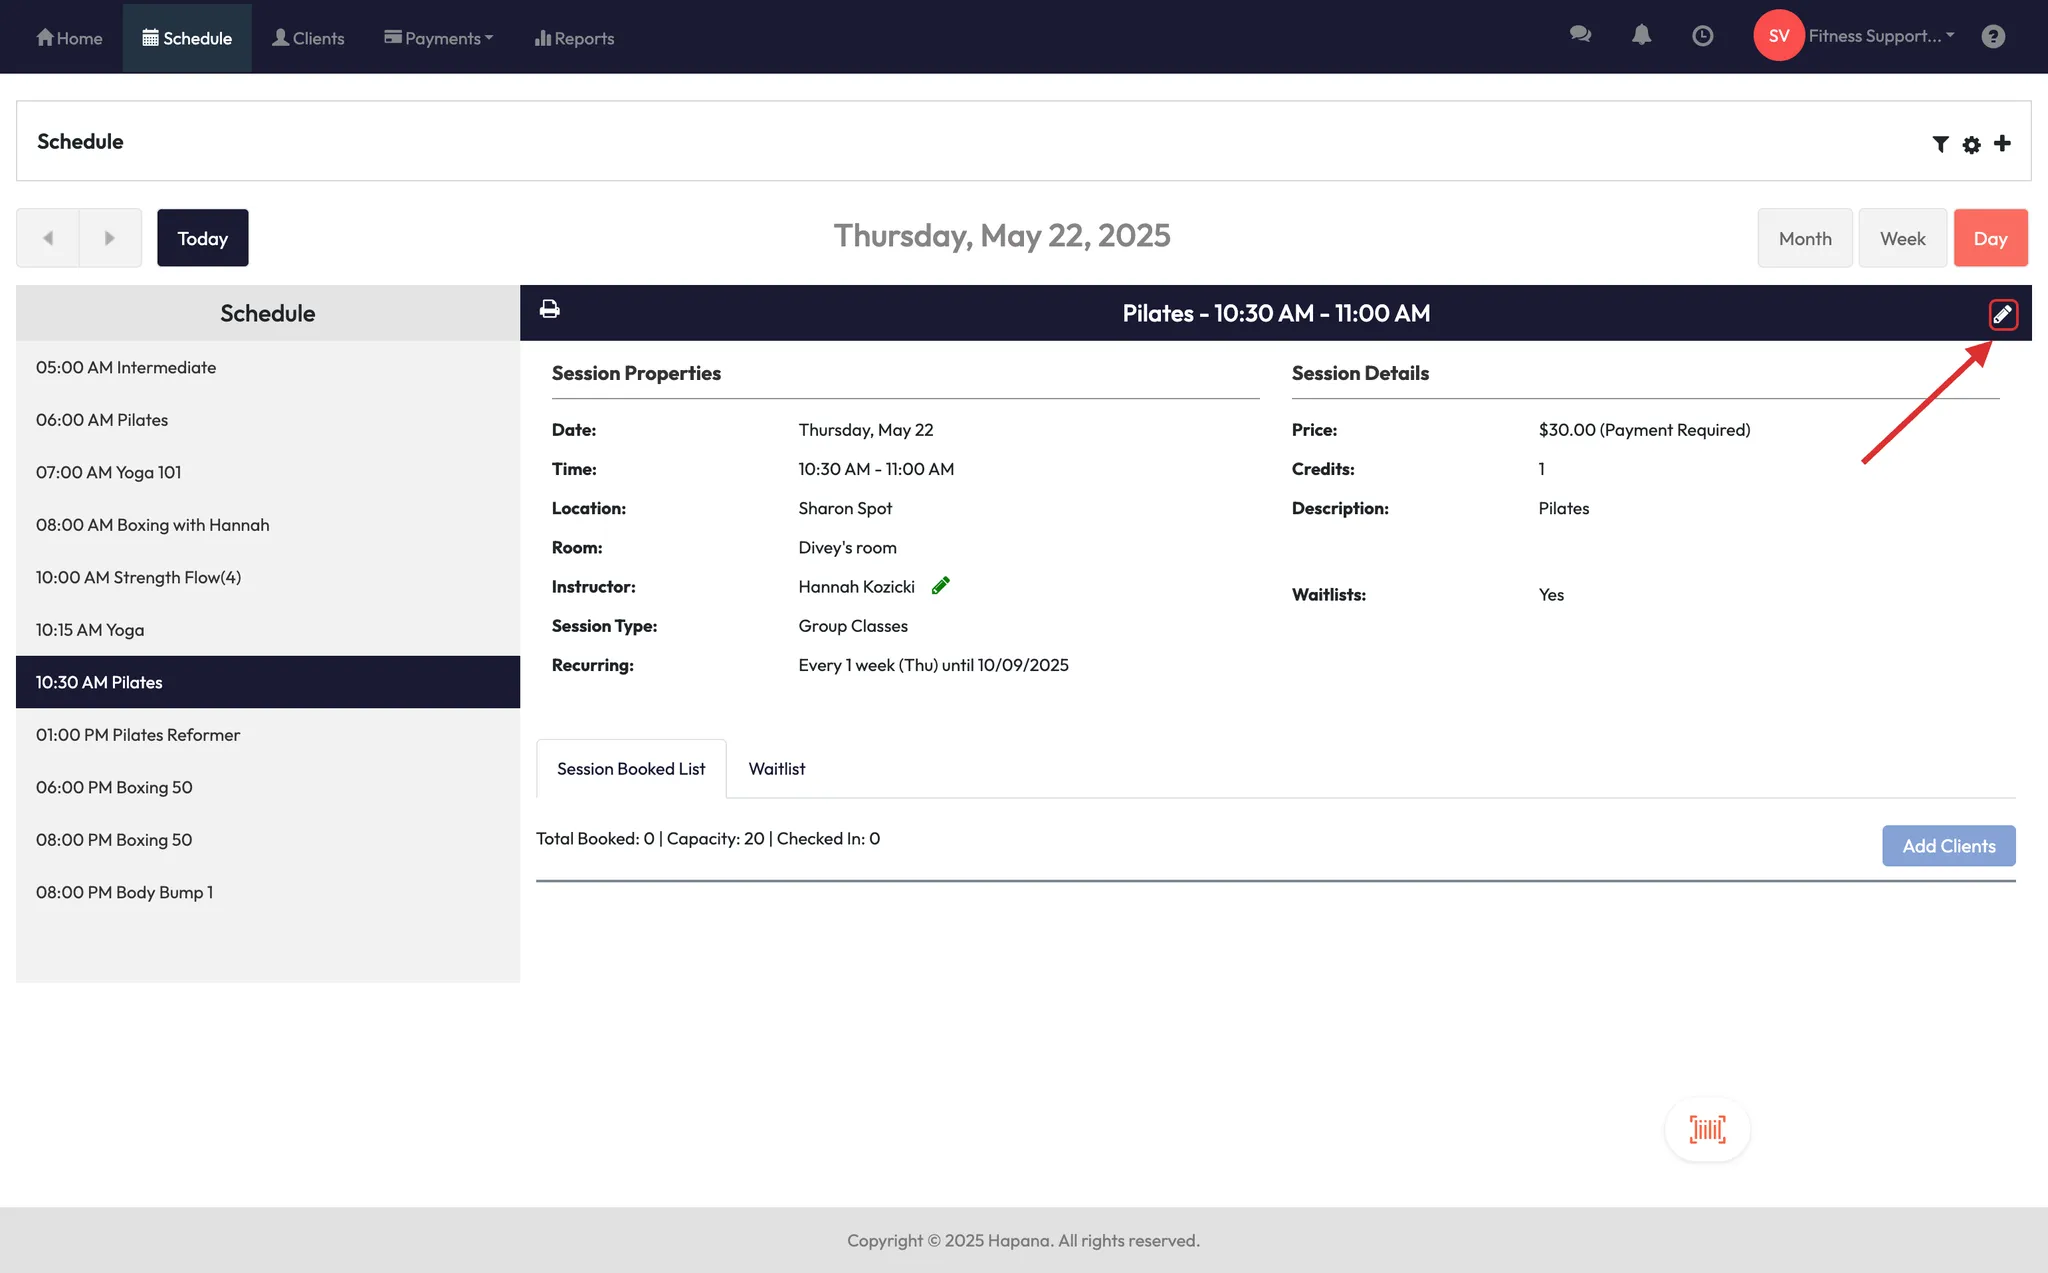
Task: Edit instructor with green pencil icon
Action: pyautogui.click(x=940, y=586)
